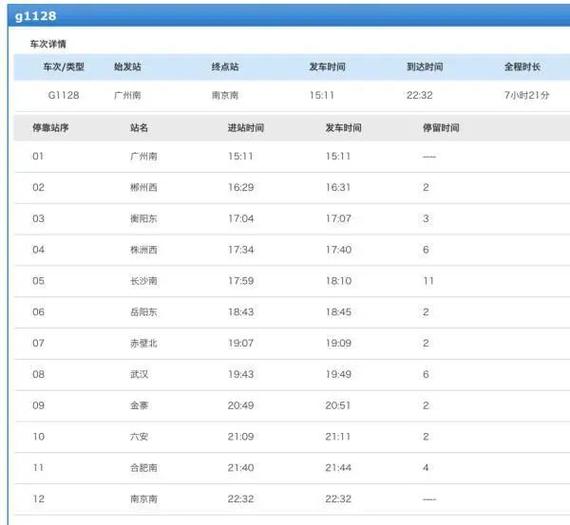Click the final stop 南京南 in row 12
The image size is (570, 525).
(x=144, y=499)
